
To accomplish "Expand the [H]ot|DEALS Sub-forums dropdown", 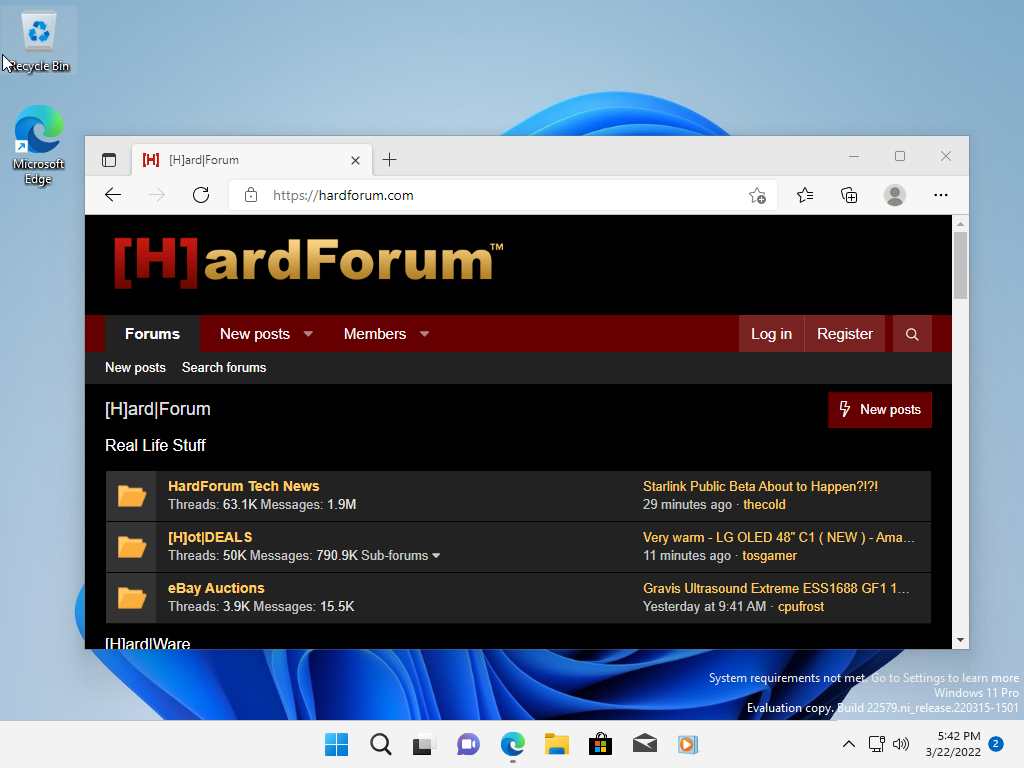I will pyautogui.click(x=400, y=556).
